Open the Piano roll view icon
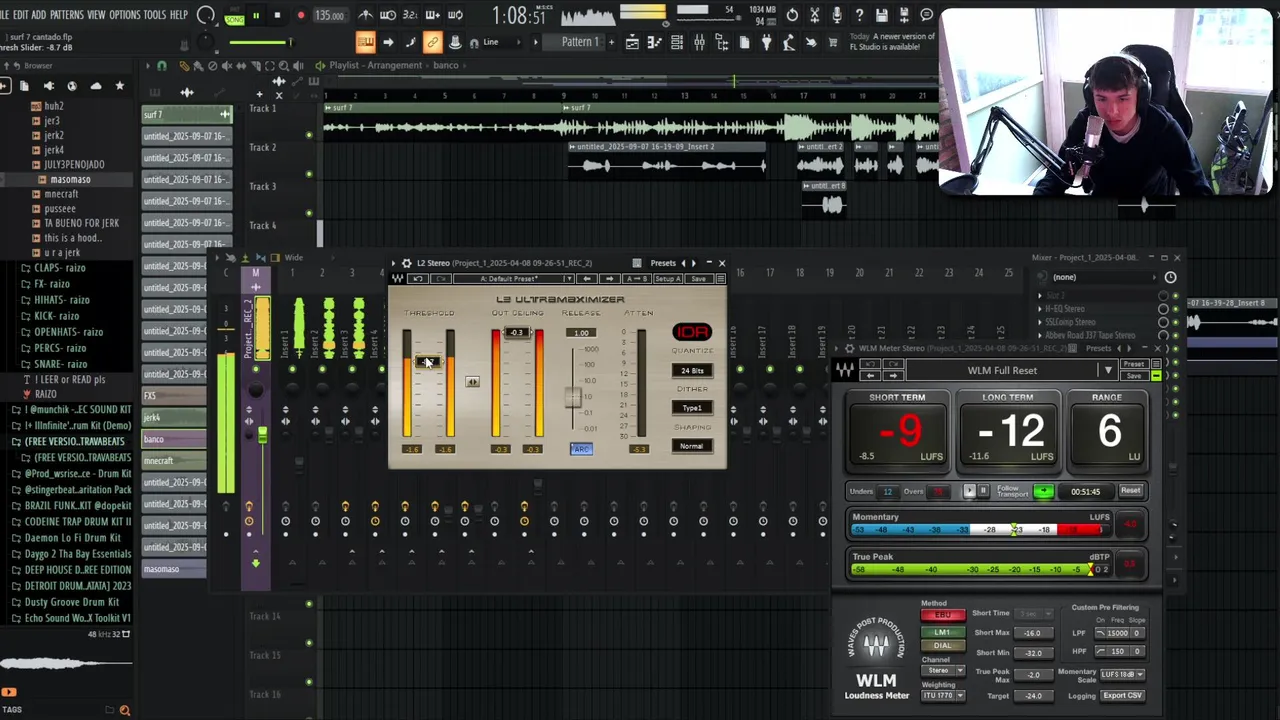Image resolution: width=1280 pixels, height=720 pixels. tap(654, 42)
